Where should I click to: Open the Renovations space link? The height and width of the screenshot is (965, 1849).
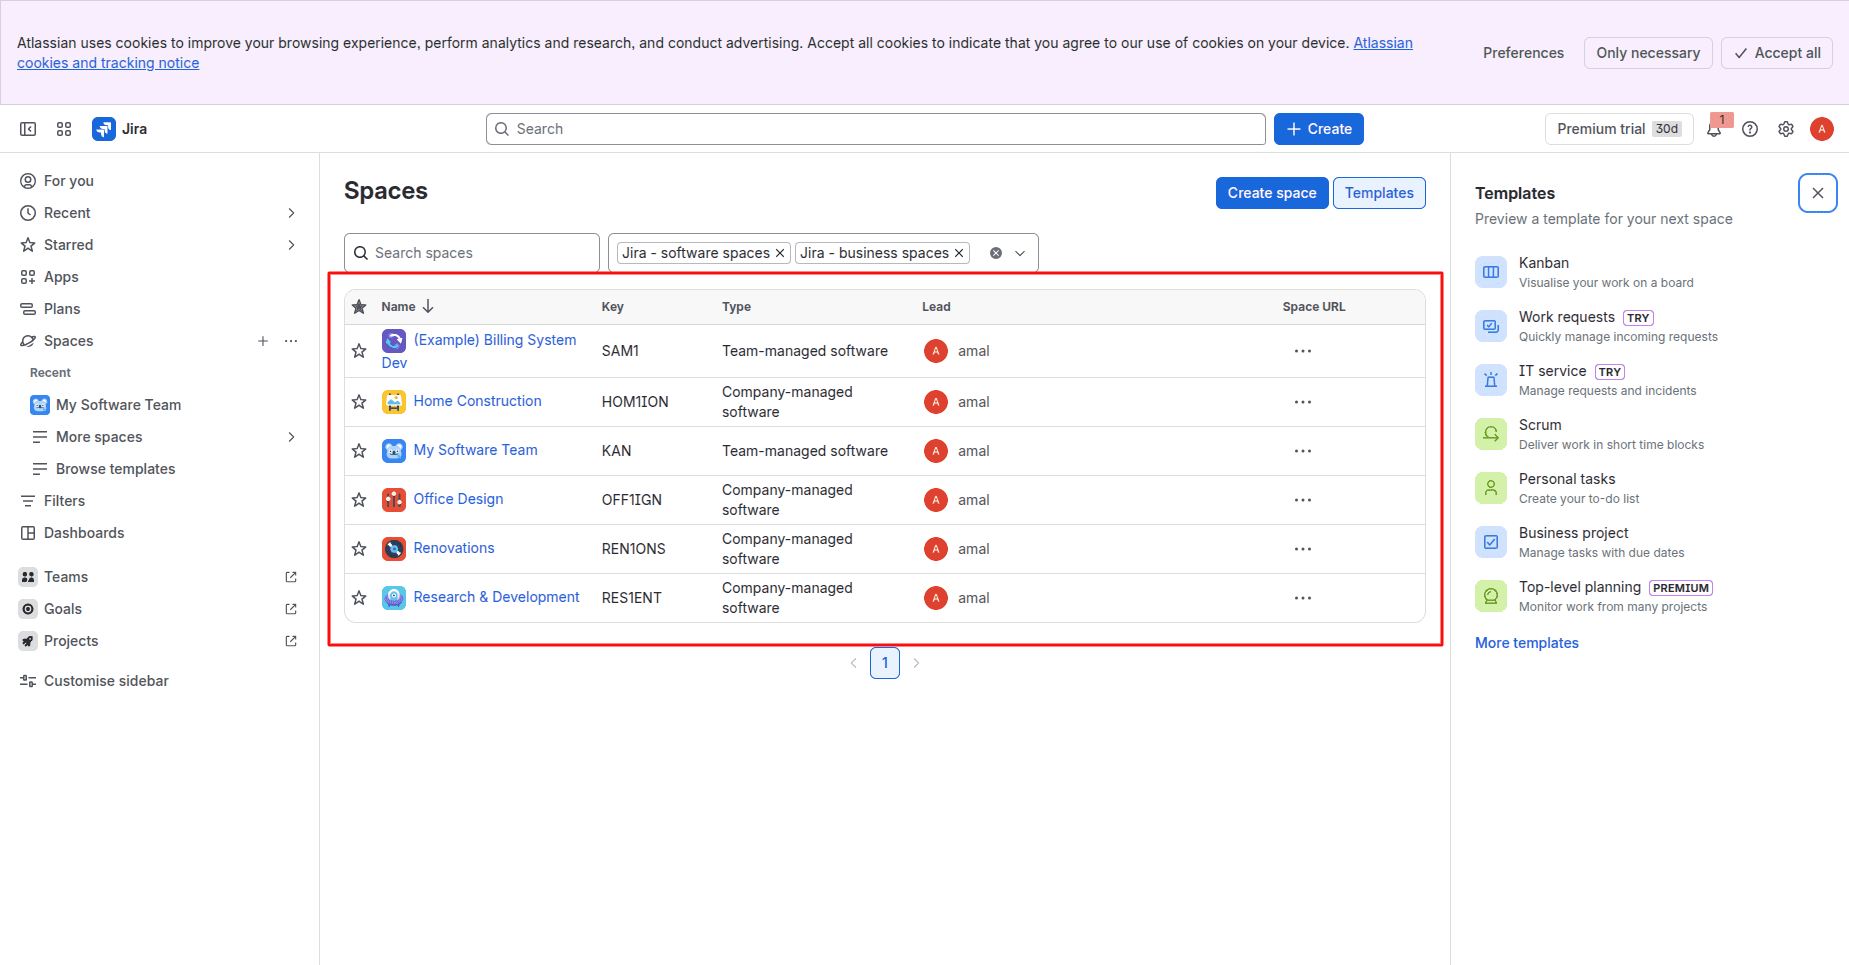pos(454,548)
